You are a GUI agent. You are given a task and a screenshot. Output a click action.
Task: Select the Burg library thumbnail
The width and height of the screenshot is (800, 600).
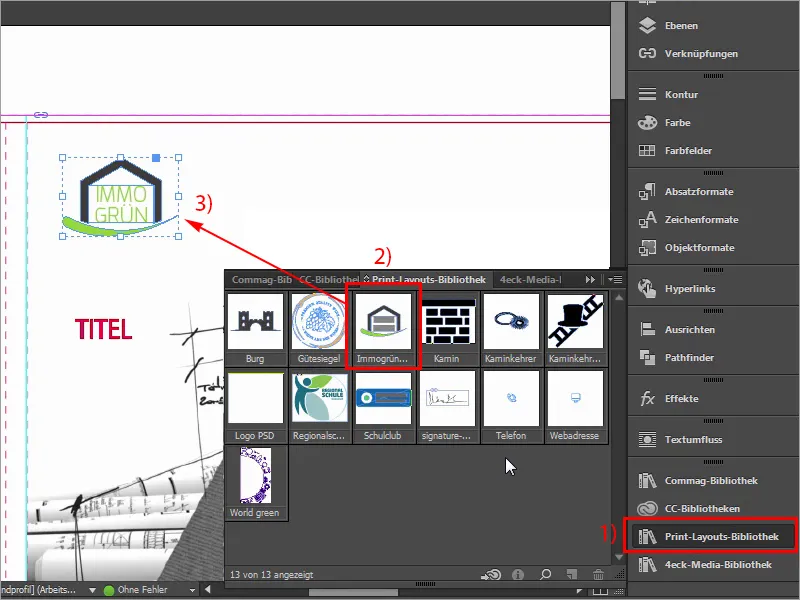(256, 325)
